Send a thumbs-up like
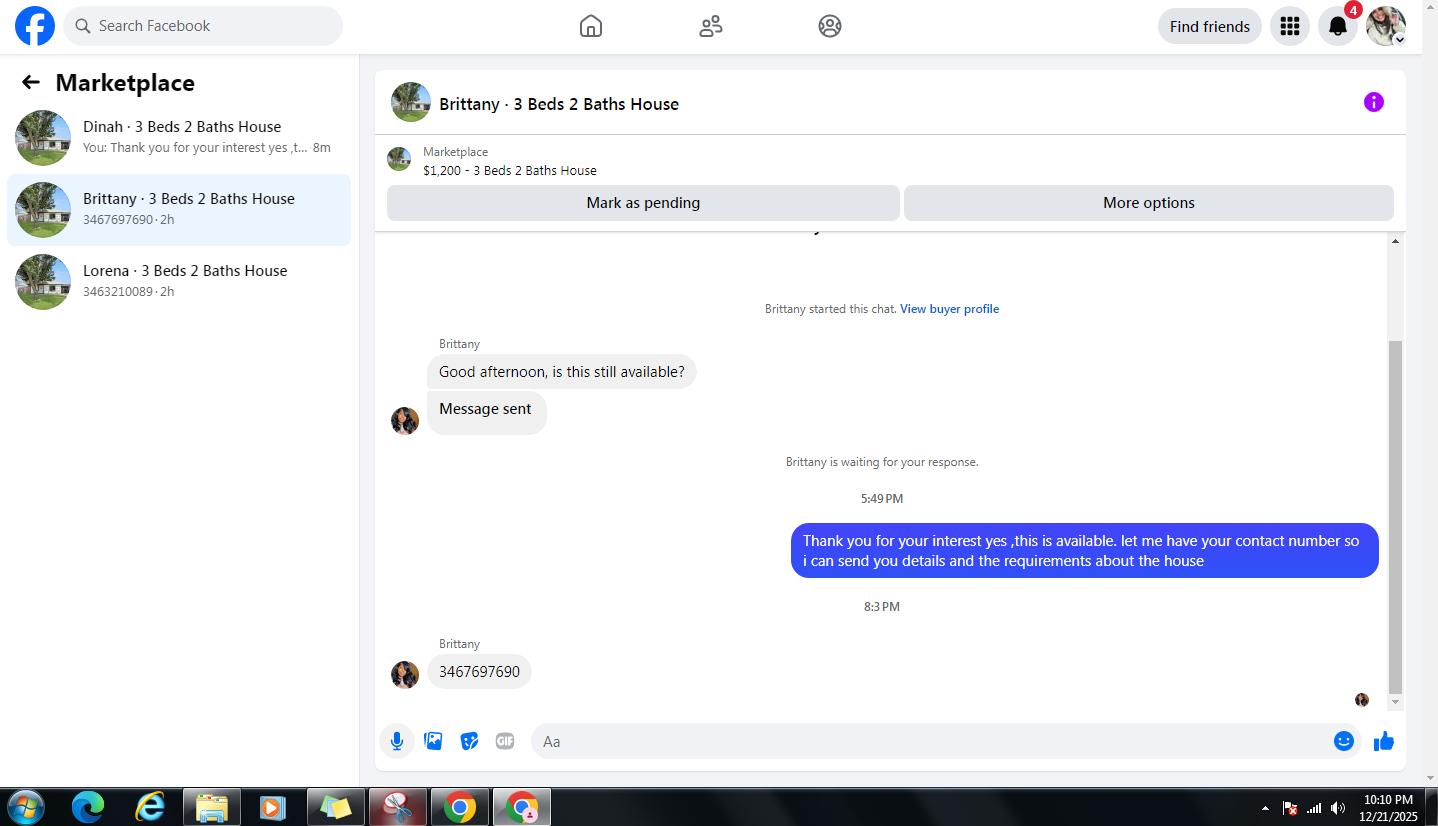This screenshot has height=826, width=1438. [x=1384, y=741]
